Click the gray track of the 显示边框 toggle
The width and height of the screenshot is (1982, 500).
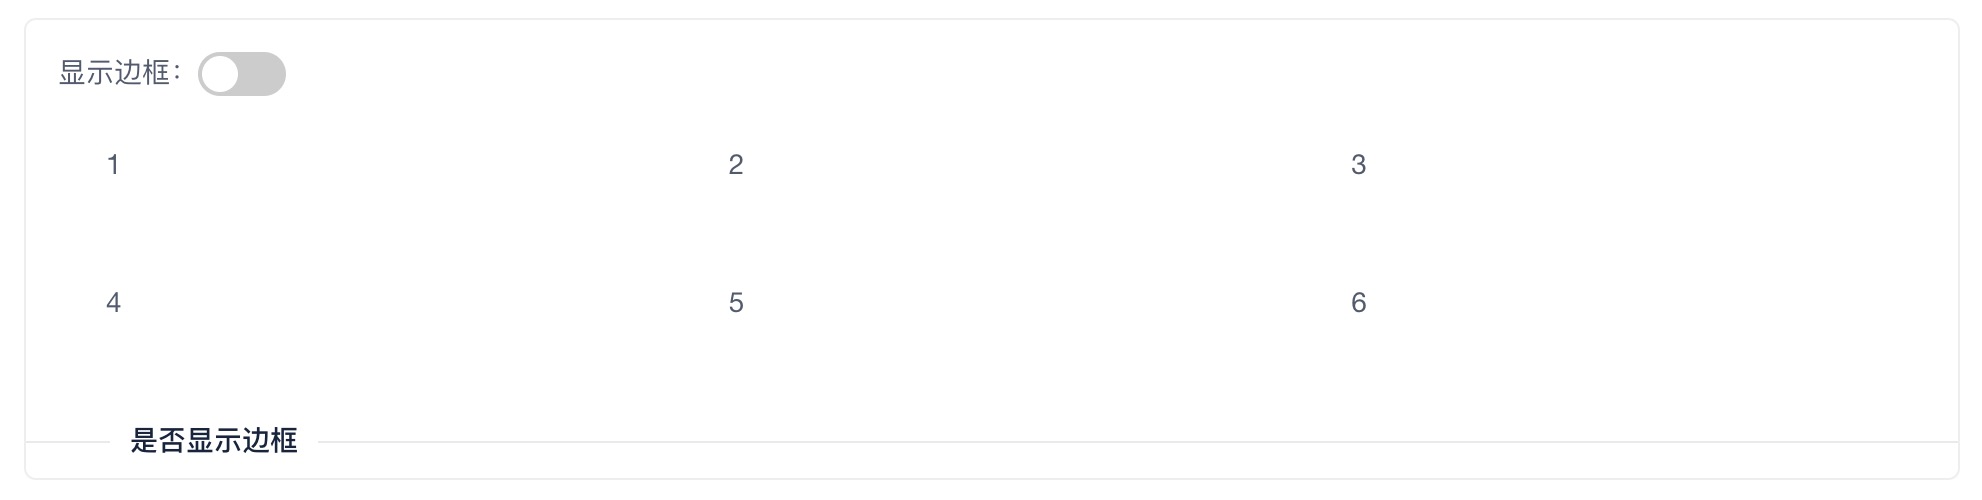tap(263, 74)
